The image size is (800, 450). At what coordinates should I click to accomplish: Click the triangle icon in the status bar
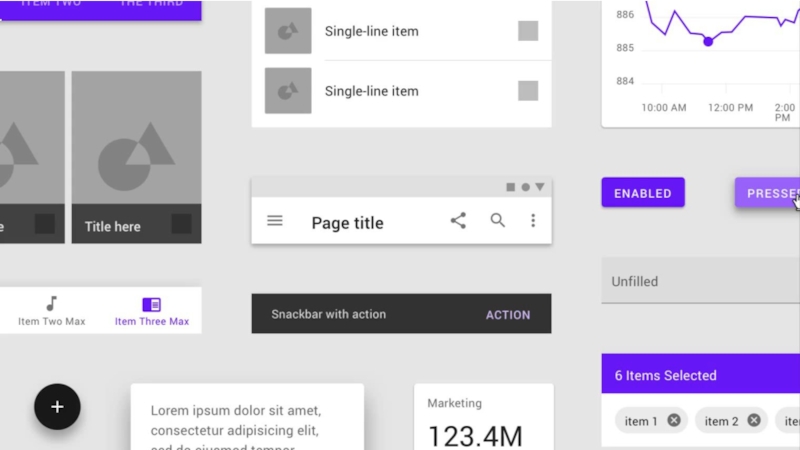(540, 187)
